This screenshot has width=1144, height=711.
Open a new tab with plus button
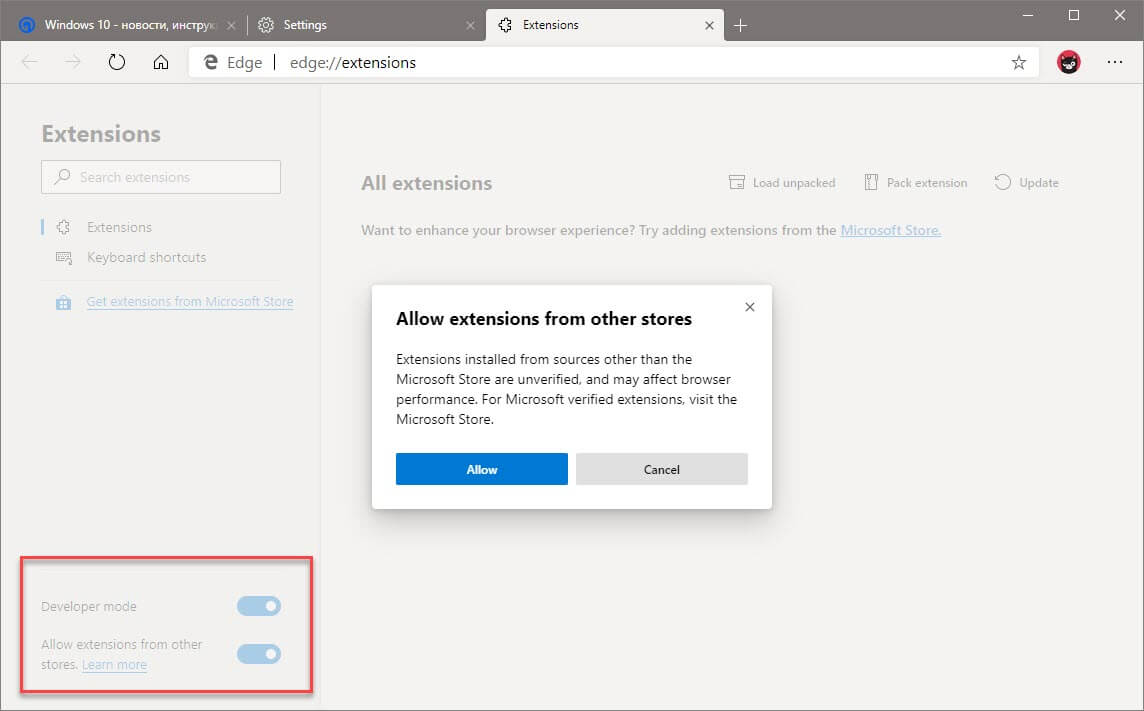pyautogui.click(x=740, y=26)
